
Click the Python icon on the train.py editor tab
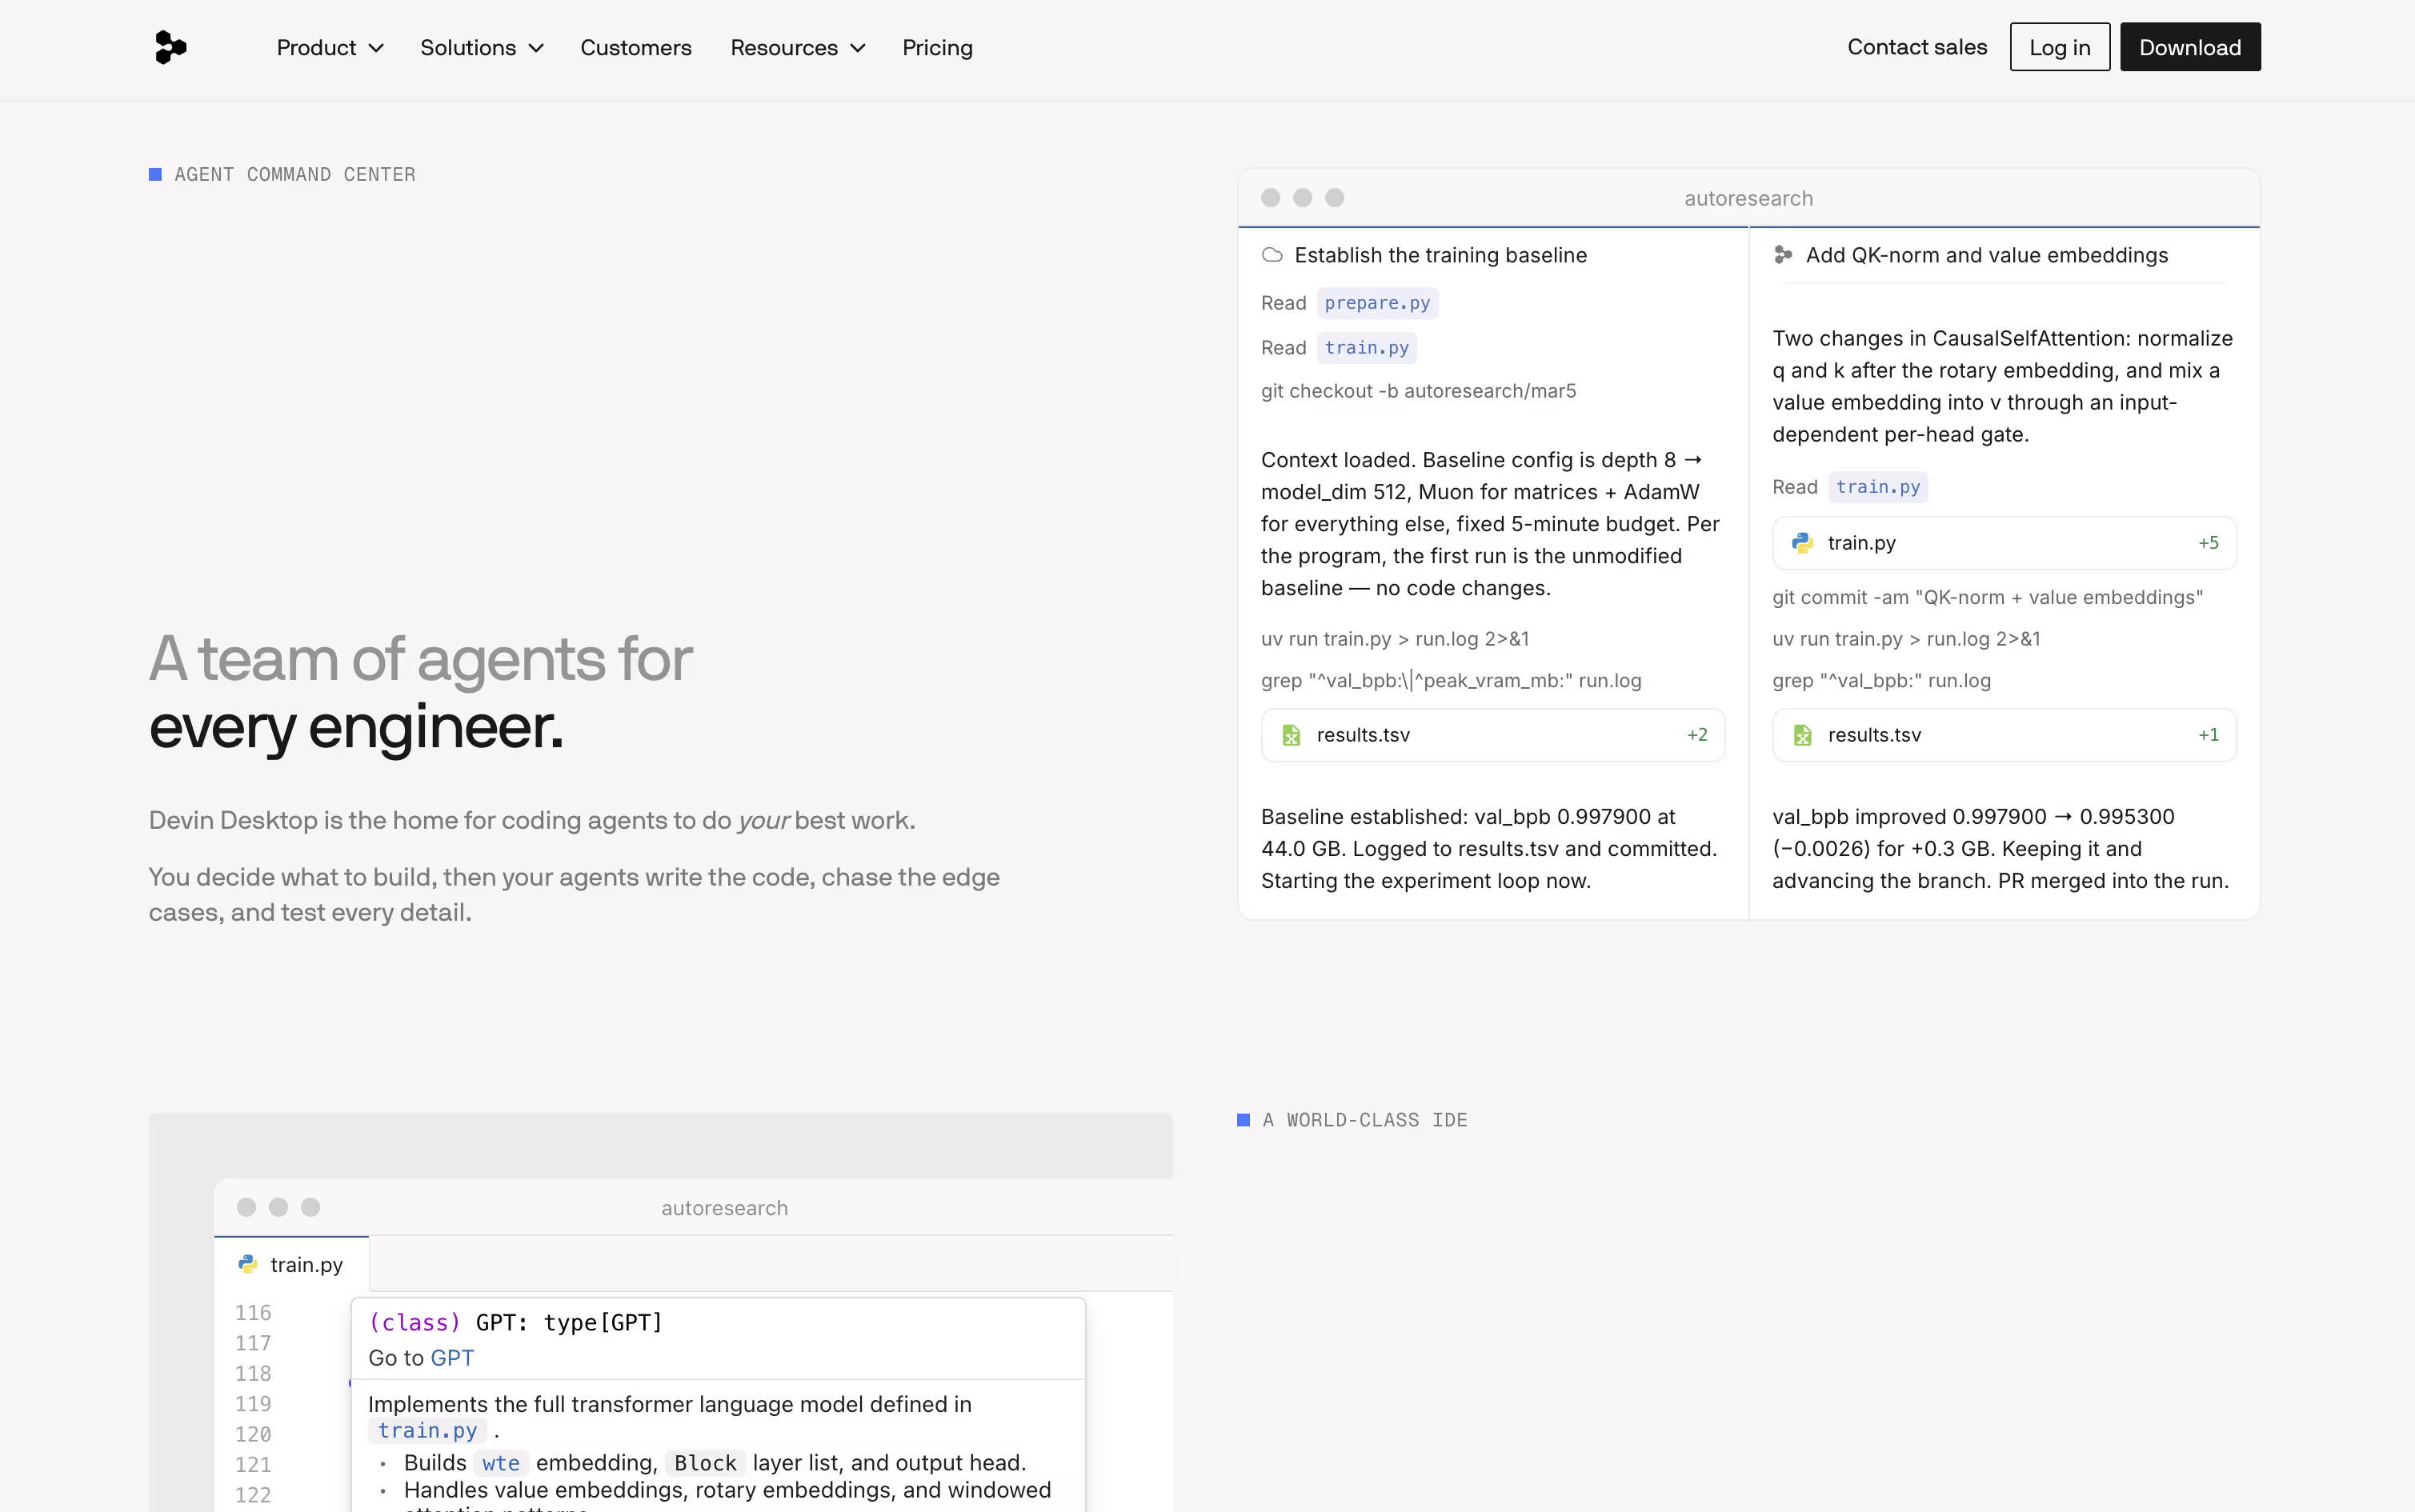click(247, 1264)
